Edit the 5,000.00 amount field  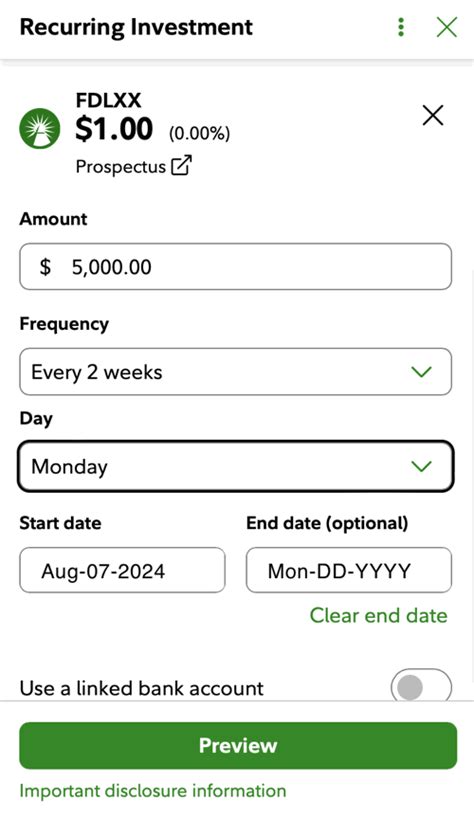pos(236,267)
